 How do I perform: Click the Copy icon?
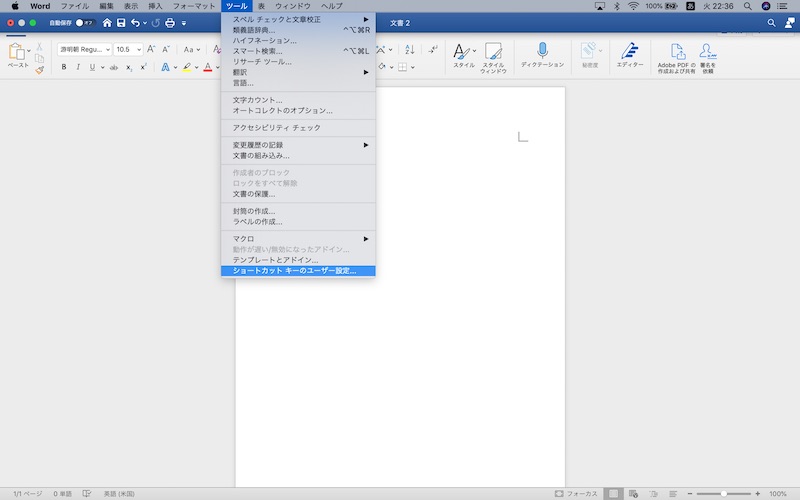pos(39,58)
